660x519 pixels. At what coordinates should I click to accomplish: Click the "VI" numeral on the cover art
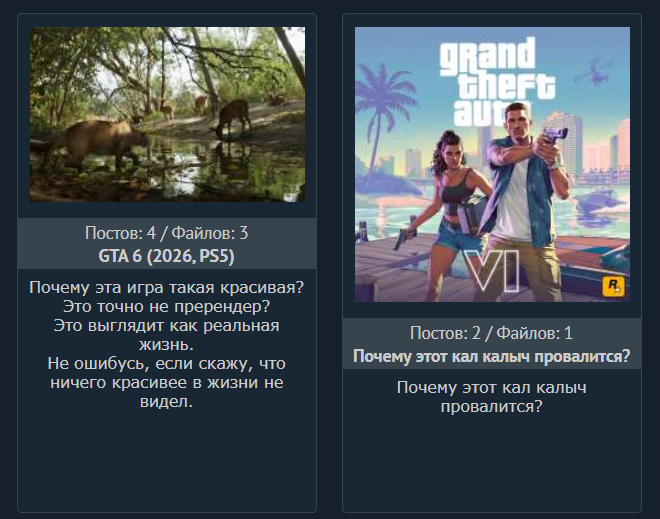(x=494, y=270)
